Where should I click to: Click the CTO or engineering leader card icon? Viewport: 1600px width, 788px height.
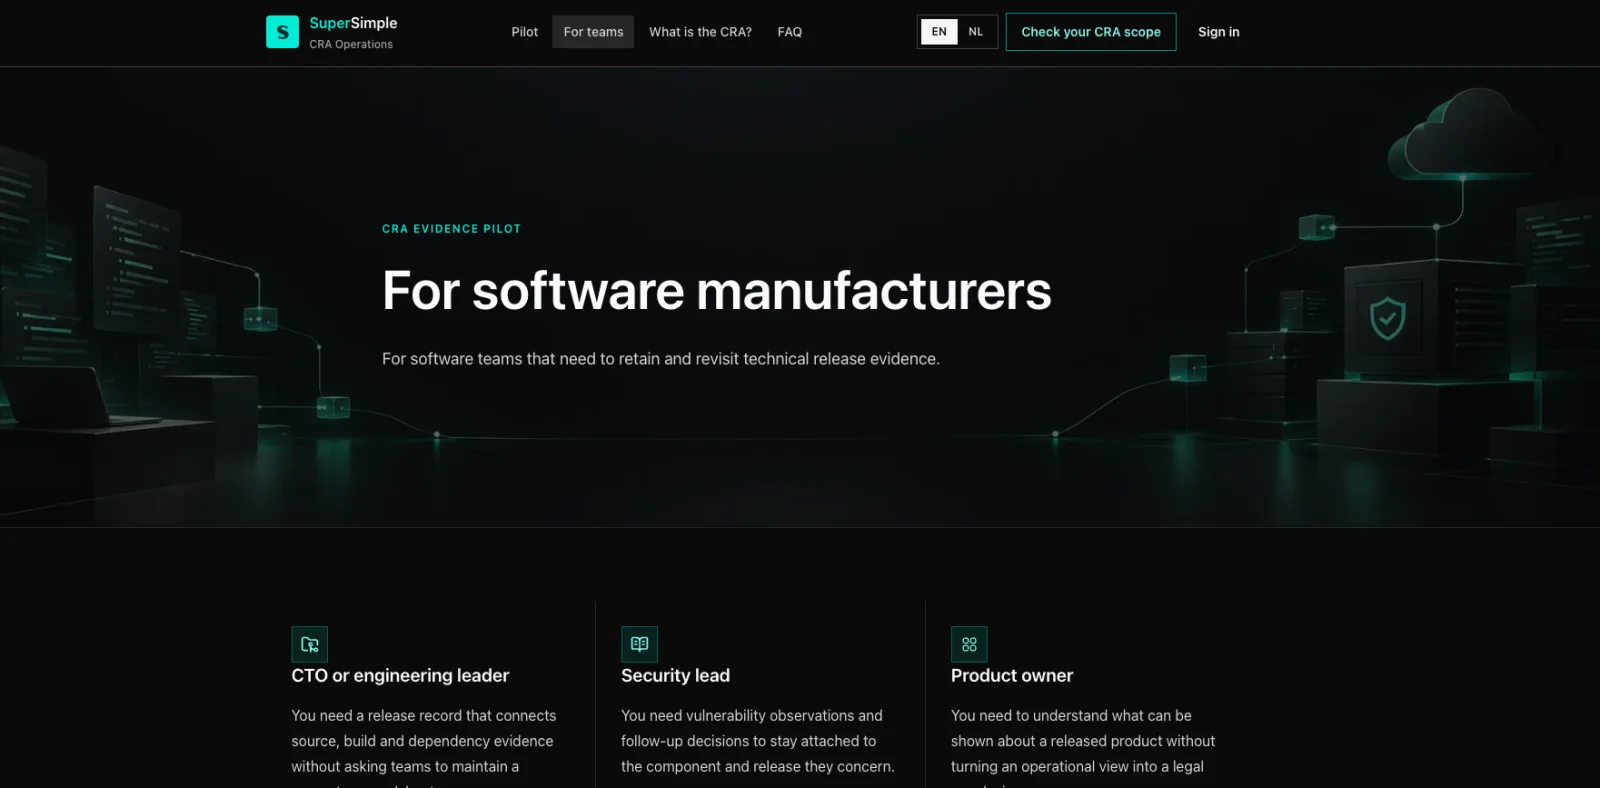[x=309, y=644]
